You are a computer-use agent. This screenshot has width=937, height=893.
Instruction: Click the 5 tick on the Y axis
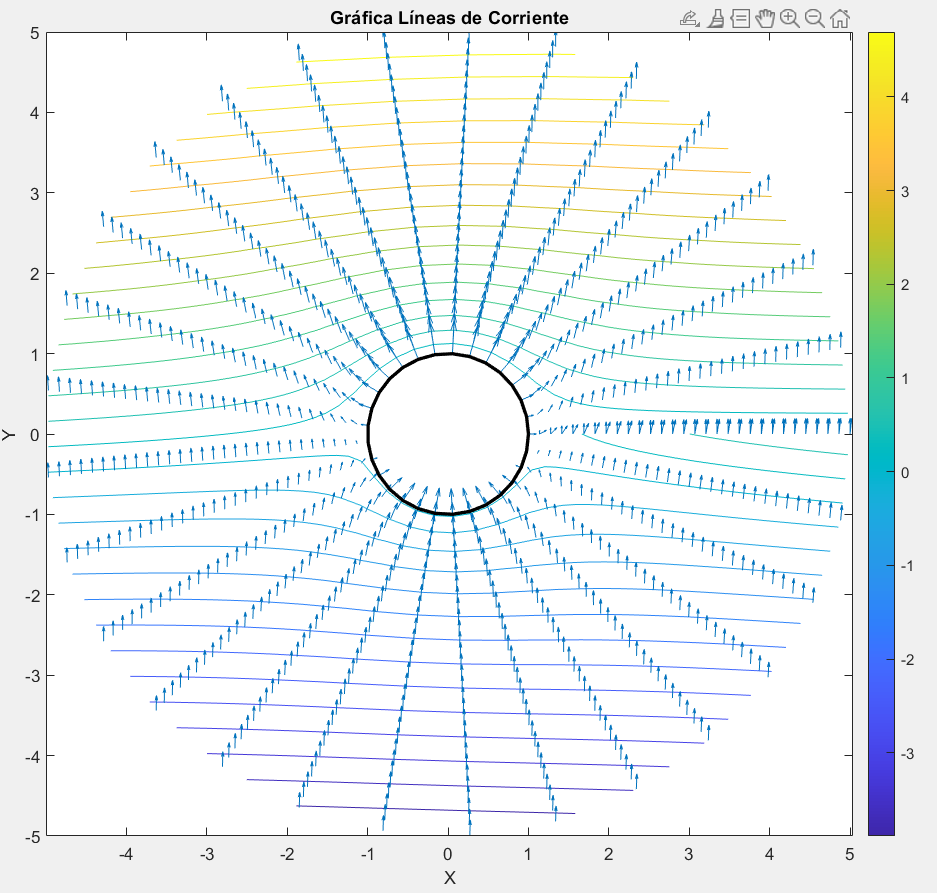click(33, 33)
